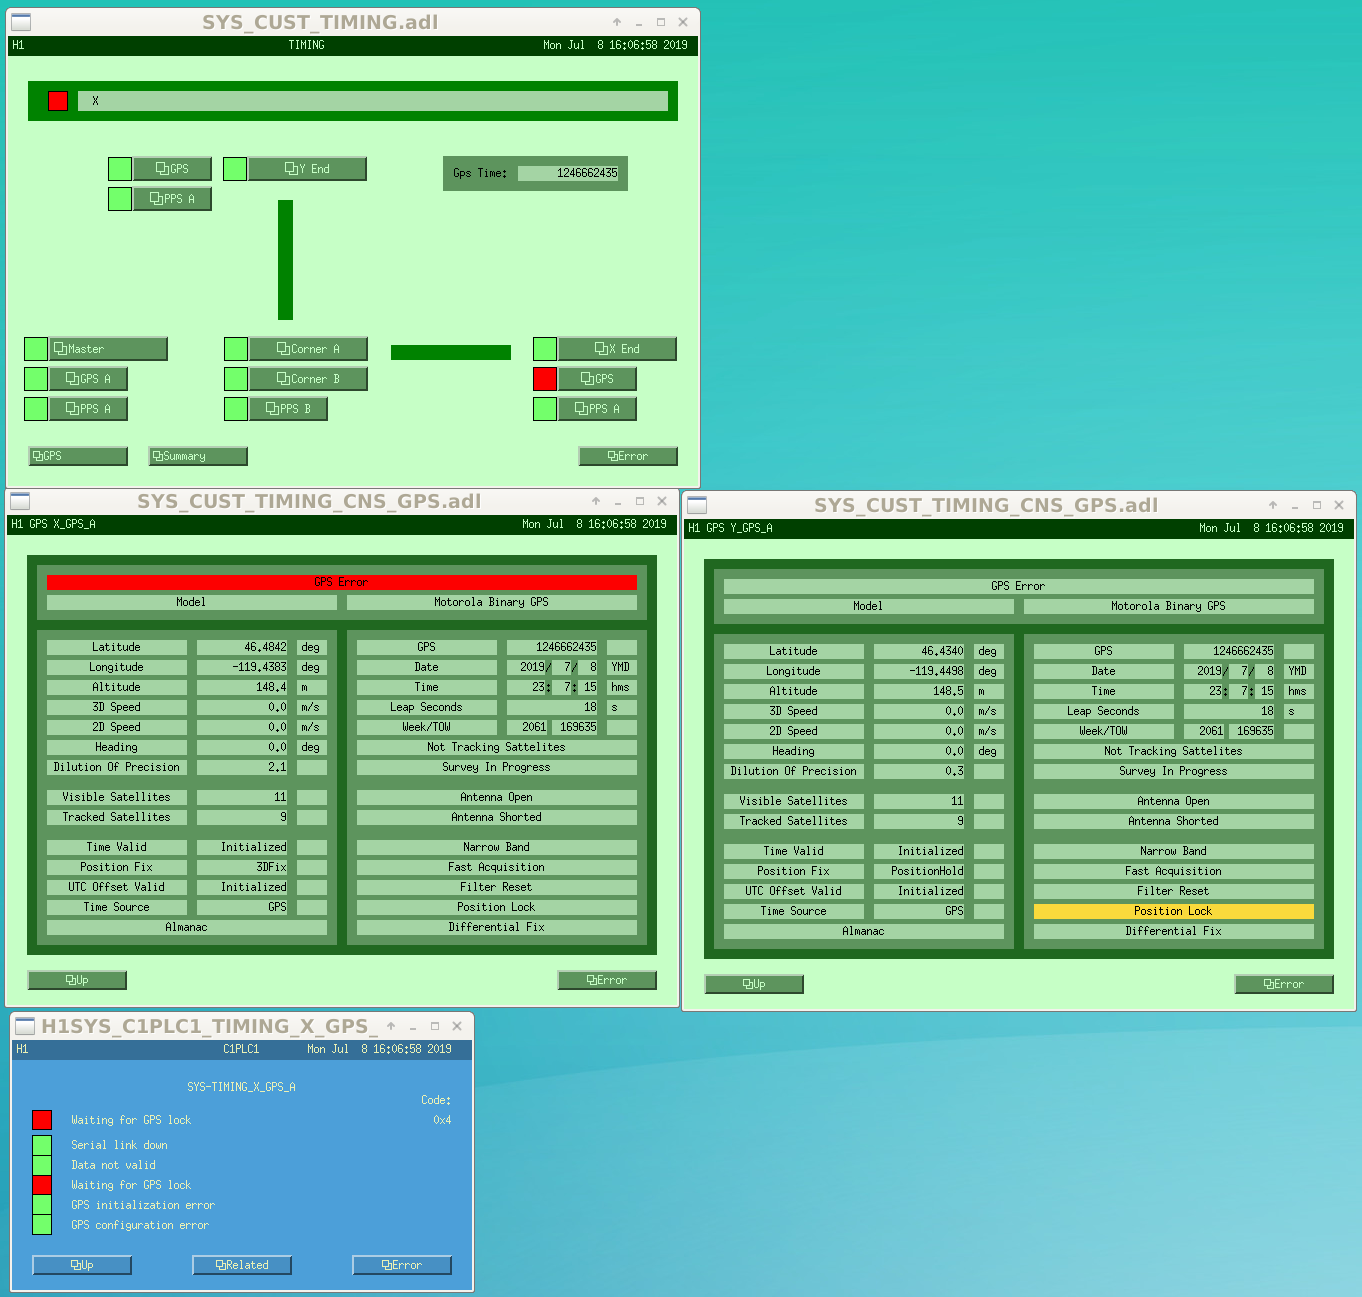Click GPS Error bar in Y_GPS_A window
This screenshot has width=1362, height=1297.
click(1019, 586)
